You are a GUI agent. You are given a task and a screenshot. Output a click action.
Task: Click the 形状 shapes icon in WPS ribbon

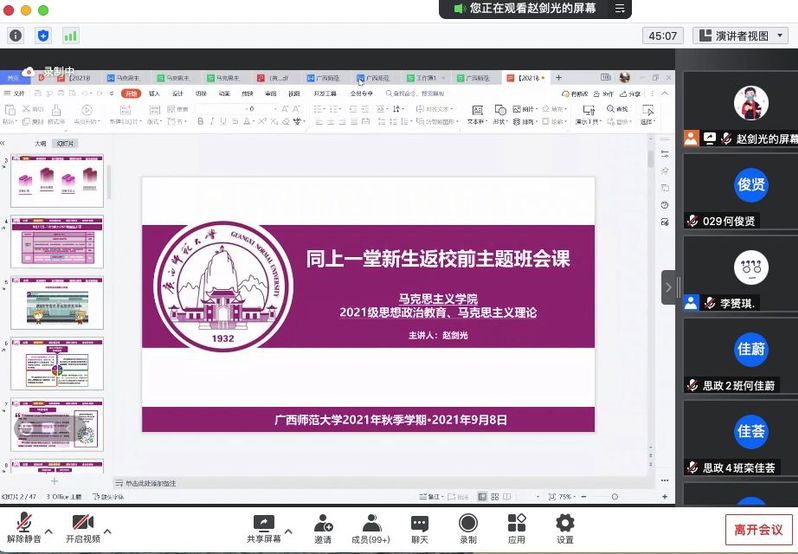click(x=500, y=110)
